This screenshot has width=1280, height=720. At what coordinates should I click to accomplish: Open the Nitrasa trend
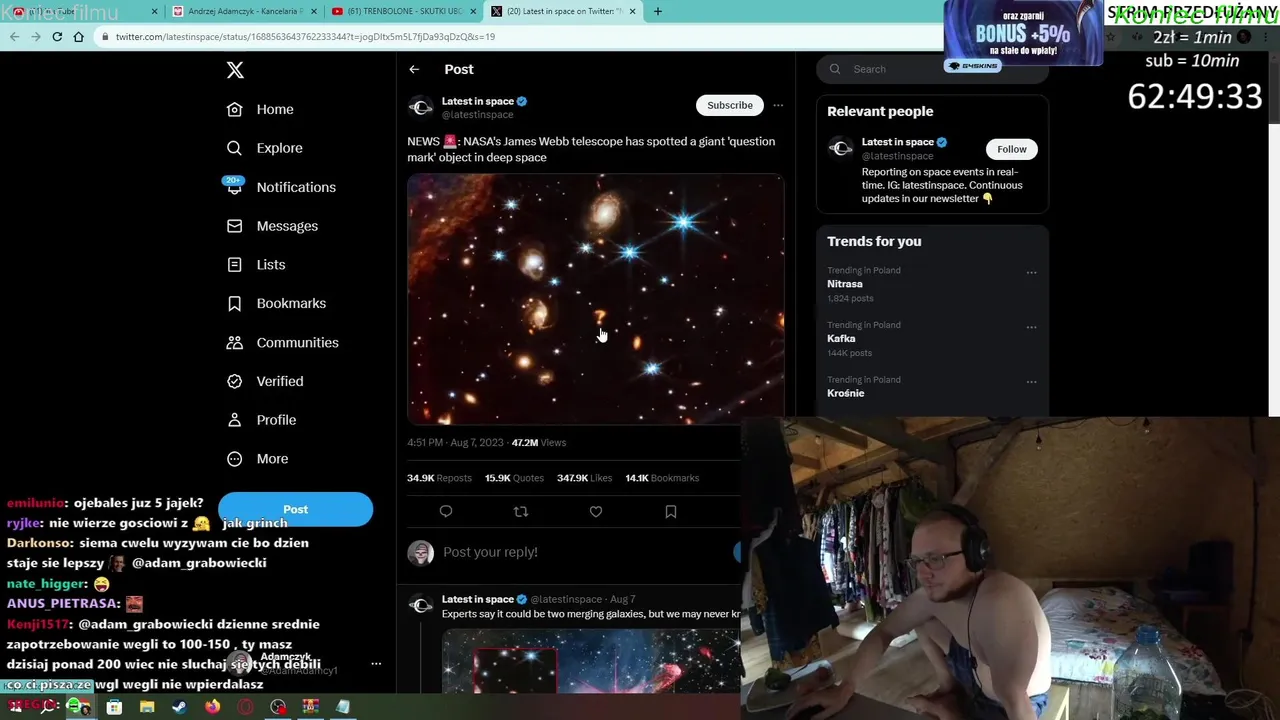845,284
